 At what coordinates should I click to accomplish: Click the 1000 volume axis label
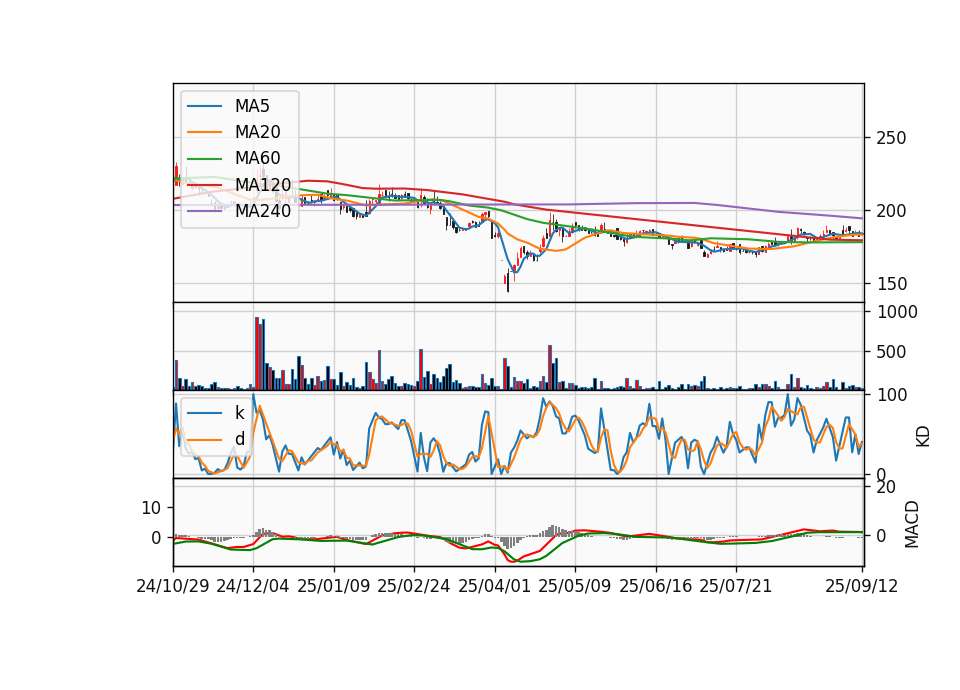[x=898, y=312]
